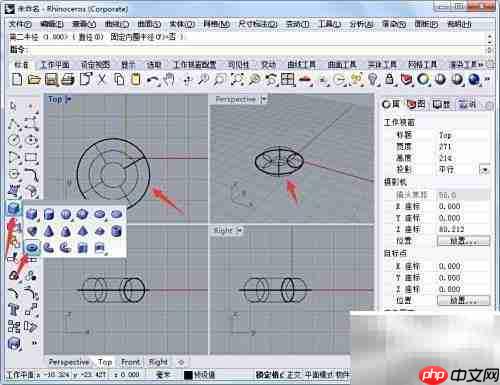Switch to the Right viewport tab

point(158,362)
